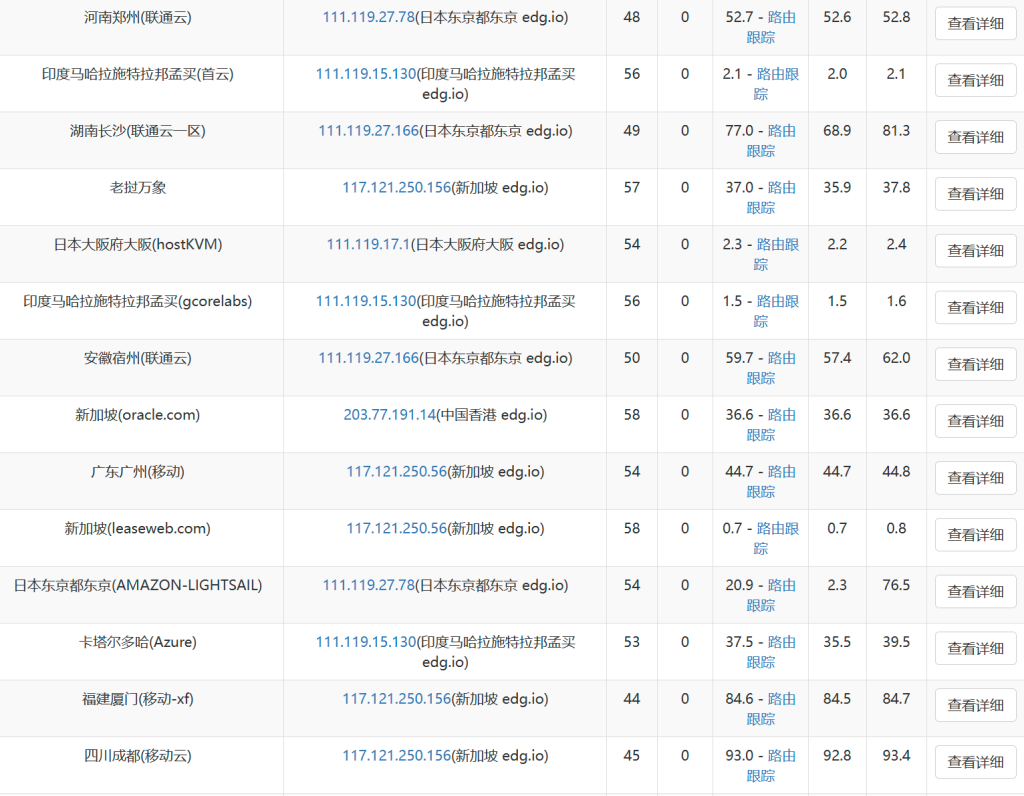This screenshot has width=1024, height=796.
Task: Click 查看详细 for 日本大阪府大阪(hostKVM) row
Action: click(975, 251)
